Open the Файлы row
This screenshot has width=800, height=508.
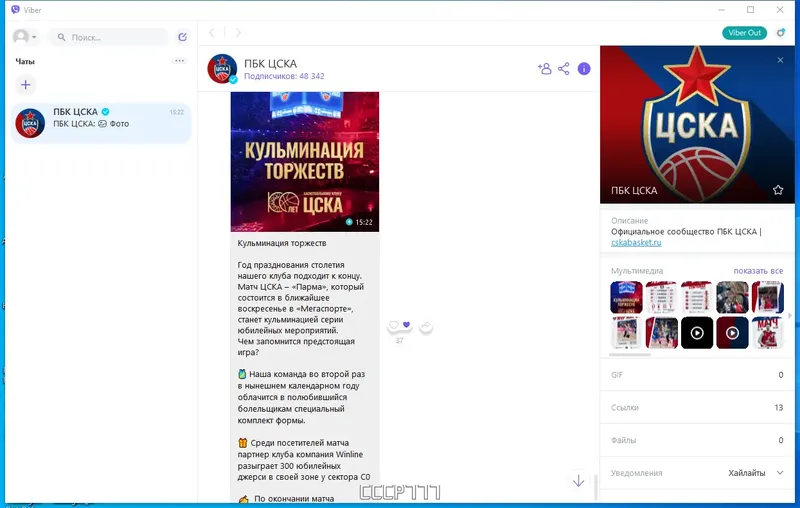click(x=697, y=440)
